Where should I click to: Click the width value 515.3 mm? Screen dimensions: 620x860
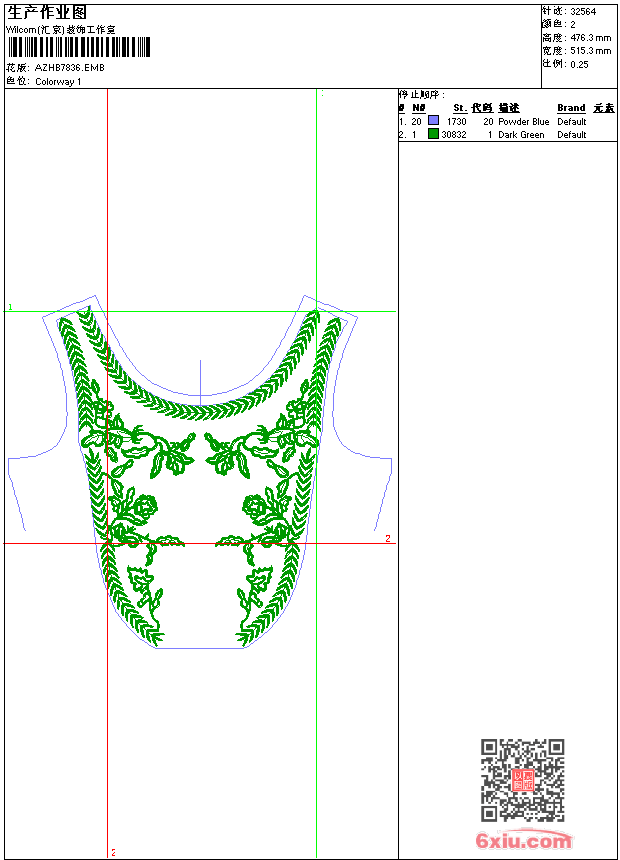(591, 51)
